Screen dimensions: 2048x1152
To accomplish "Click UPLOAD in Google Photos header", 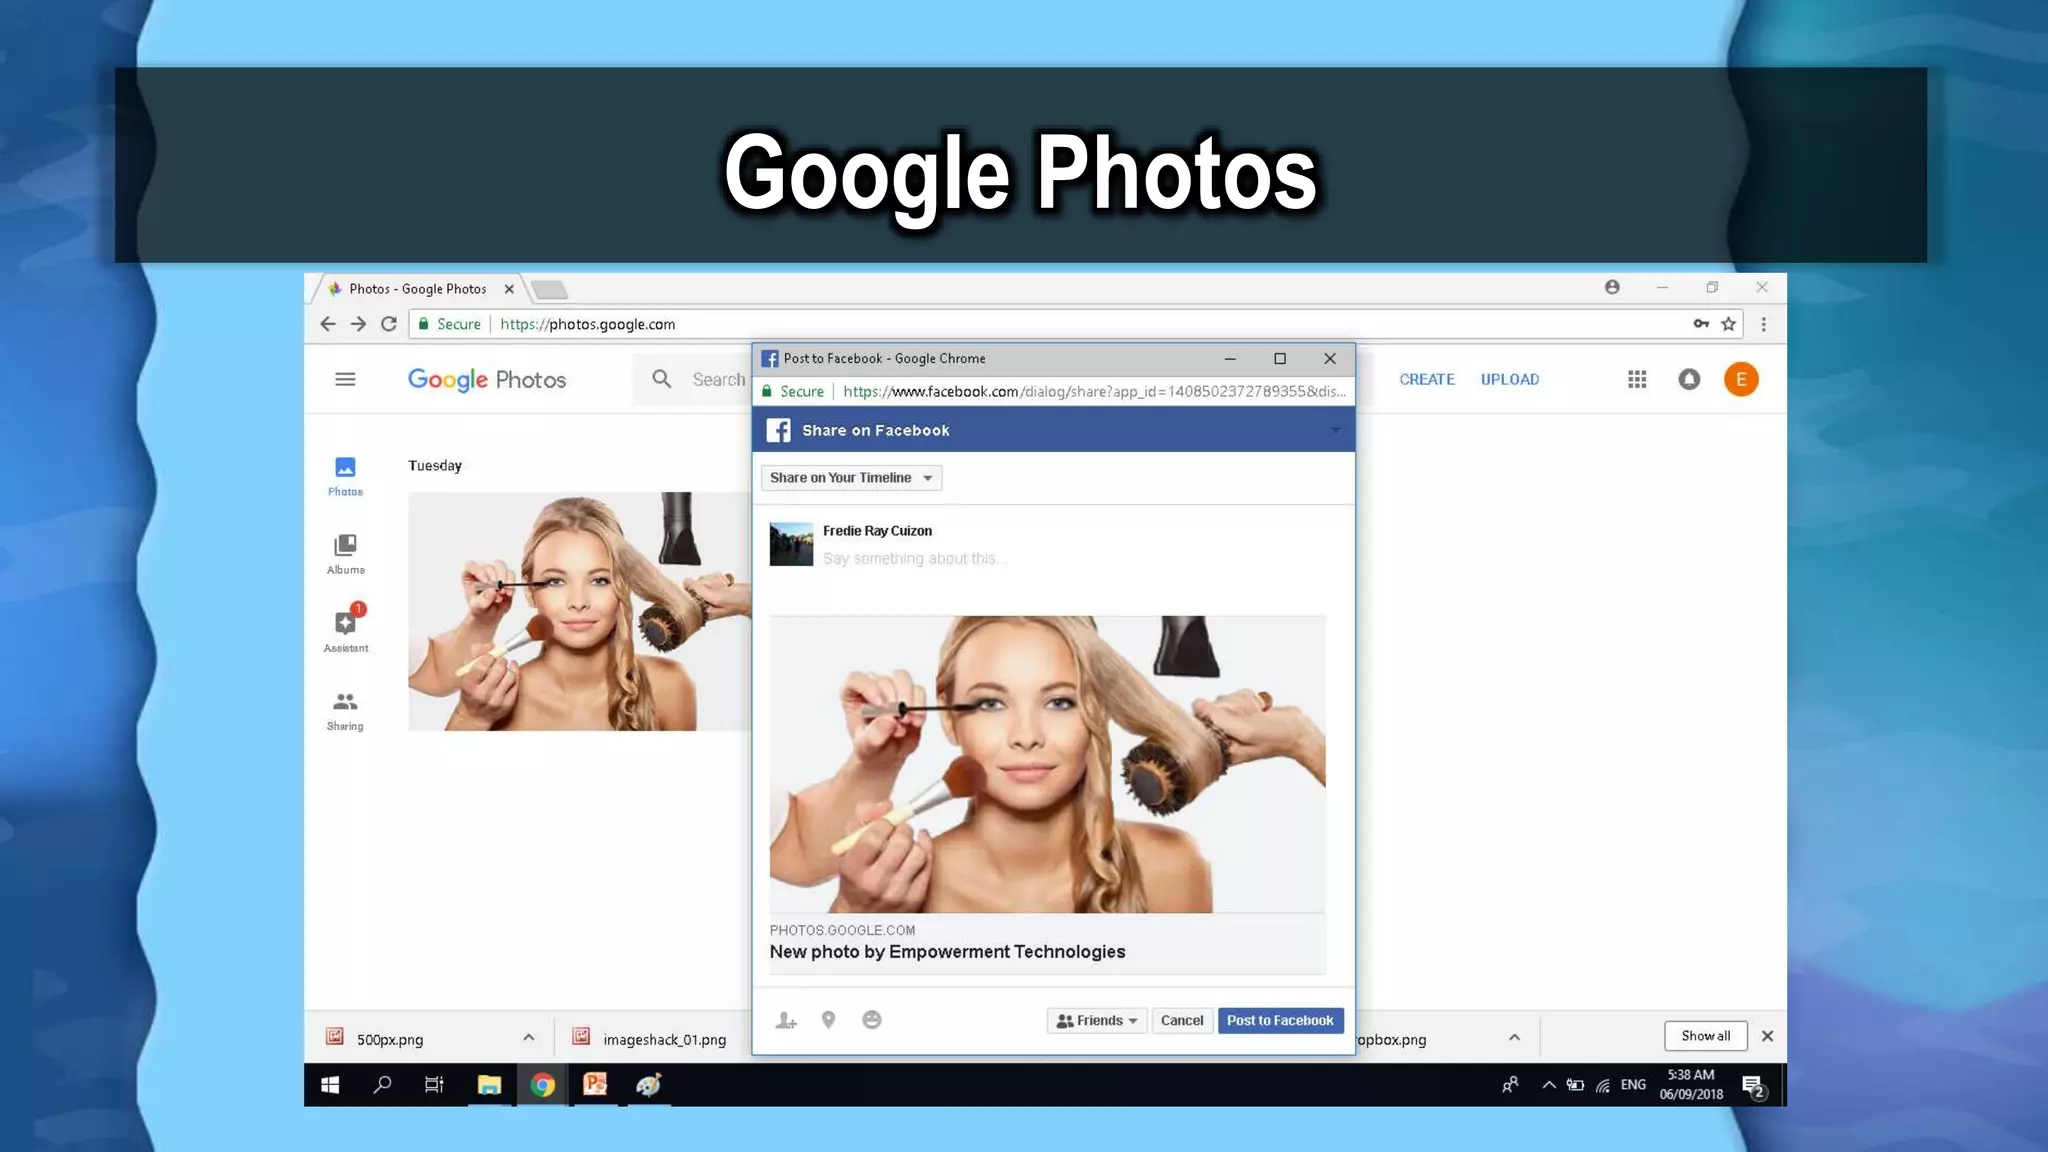I will tap(1510, 379).
